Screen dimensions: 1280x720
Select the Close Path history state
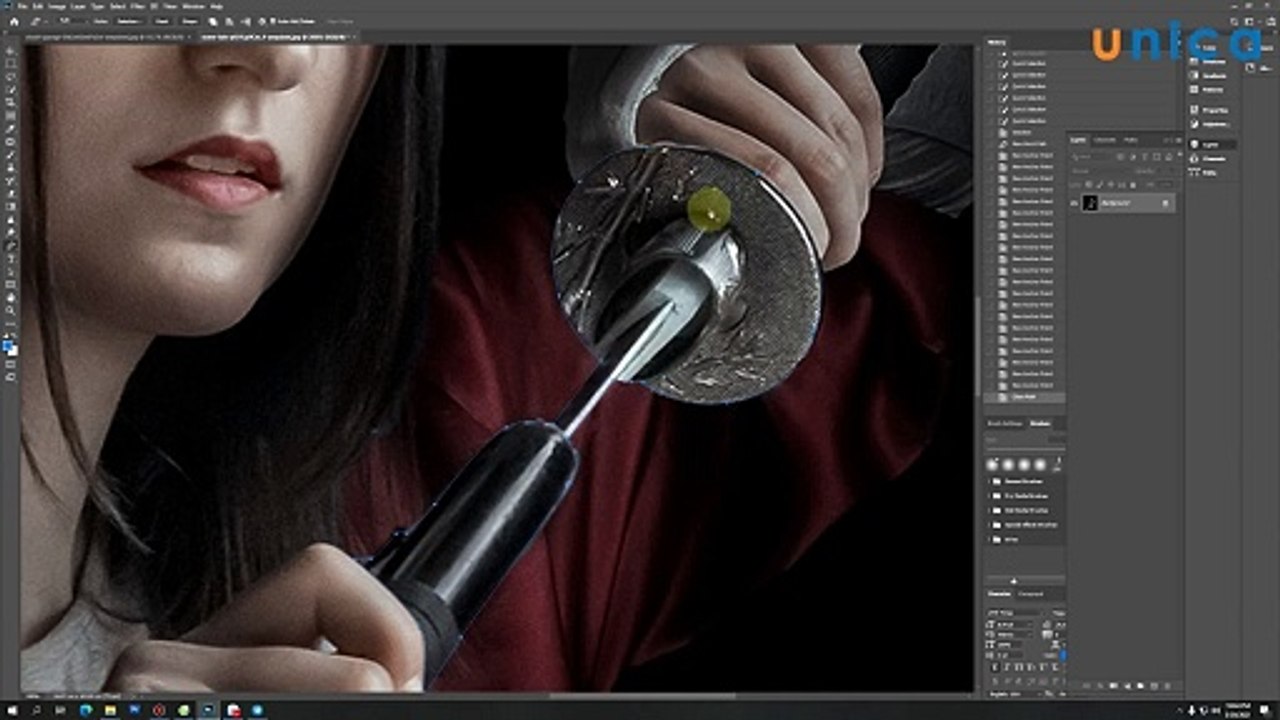pos(1025,397)
